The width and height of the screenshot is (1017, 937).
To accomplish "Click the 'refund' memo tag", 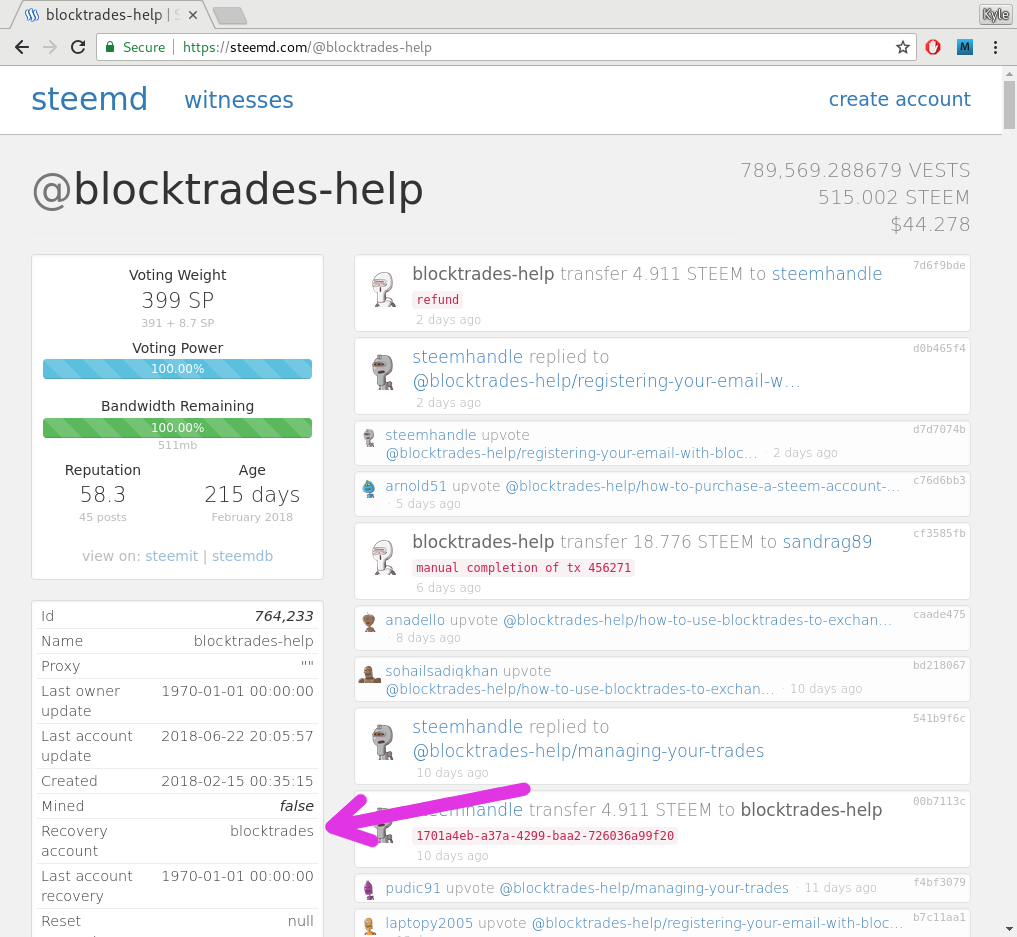I will (x=437, y=300).
